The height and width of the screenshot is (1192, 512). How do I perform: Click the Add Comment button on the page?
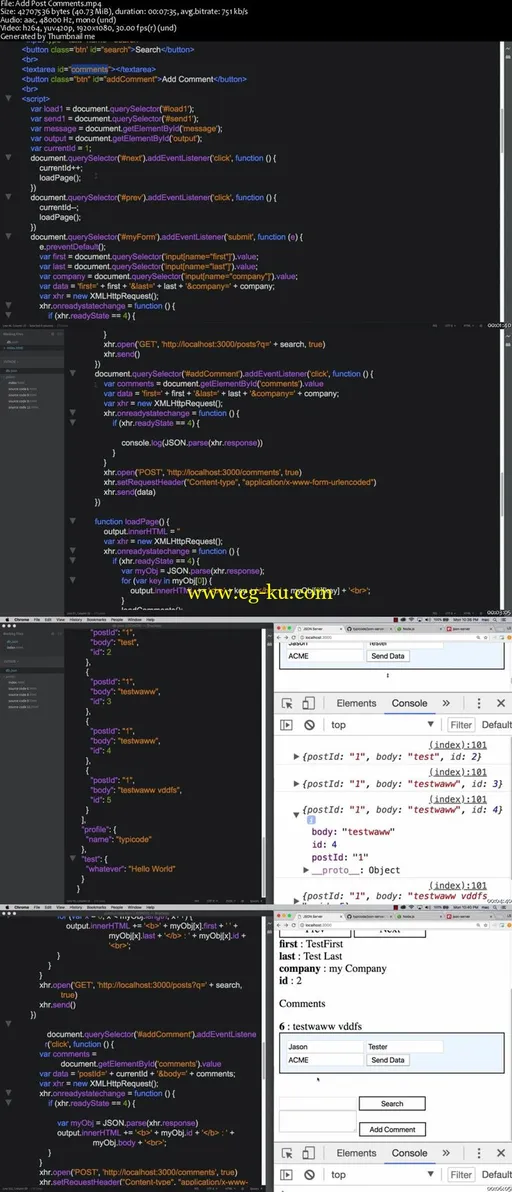coord(392,1129)
